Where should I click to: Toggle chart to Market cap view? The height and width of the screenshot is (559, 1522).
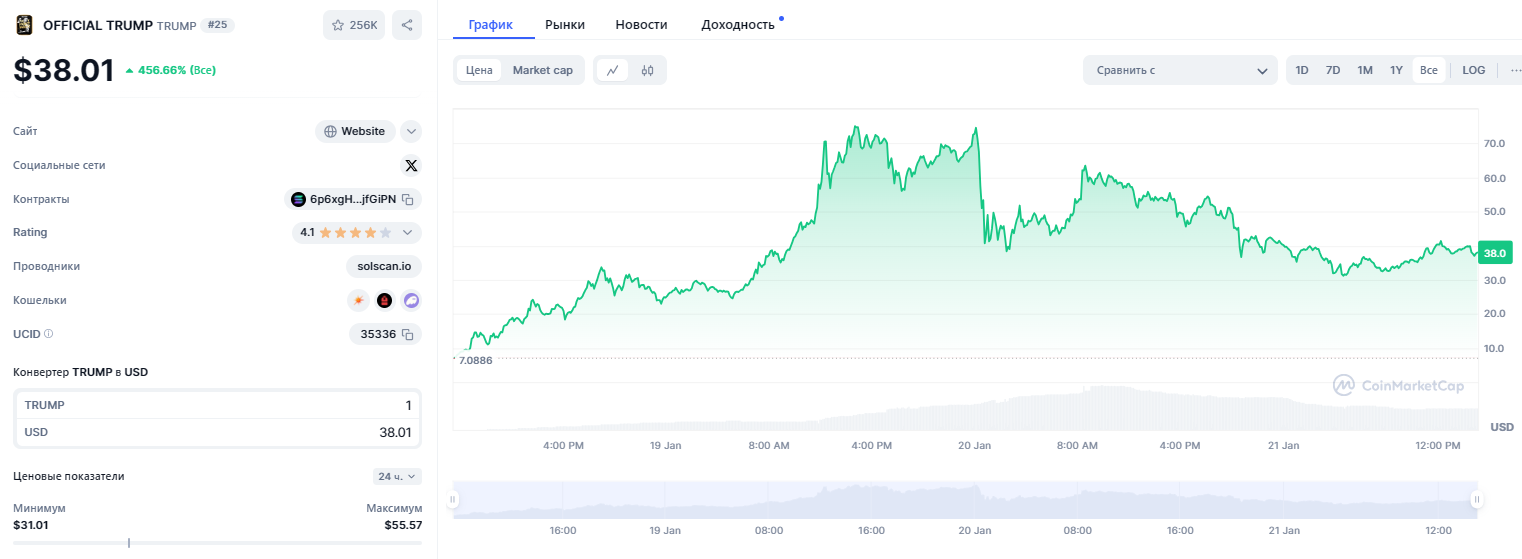click(x=542, y=70)
